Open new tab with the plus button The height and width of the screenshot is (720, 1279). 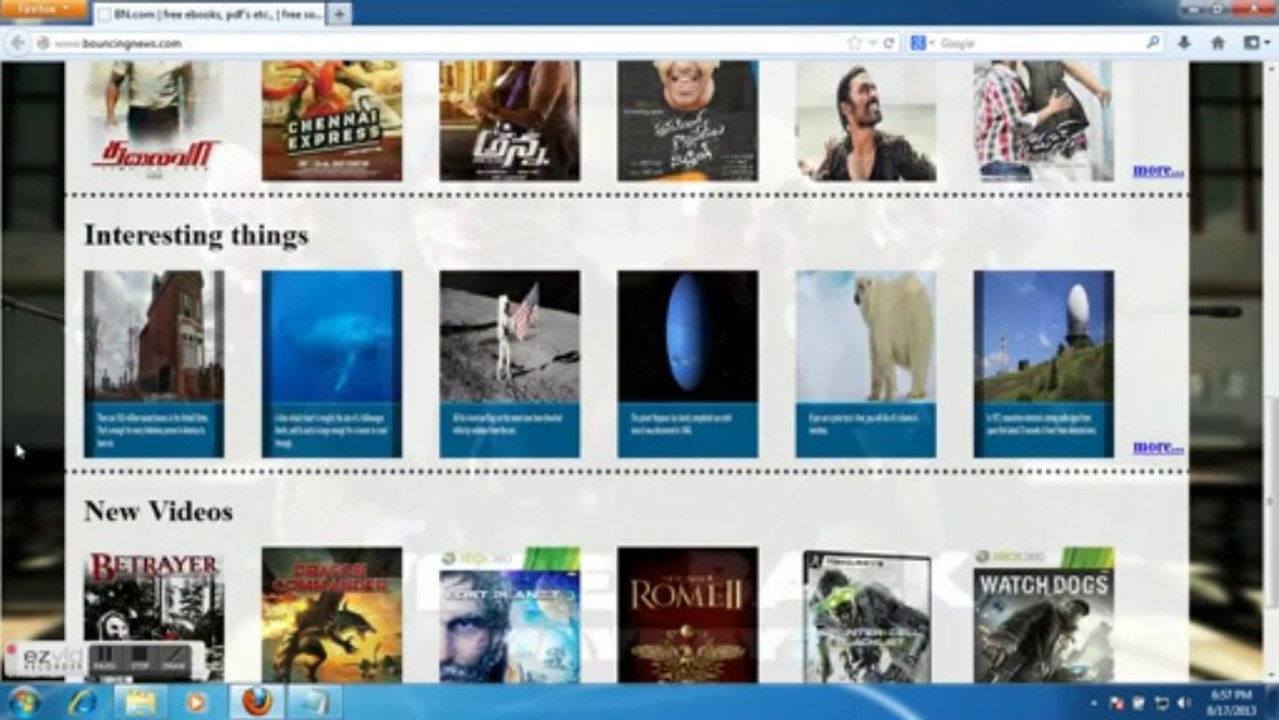click(x=339, y=14)
